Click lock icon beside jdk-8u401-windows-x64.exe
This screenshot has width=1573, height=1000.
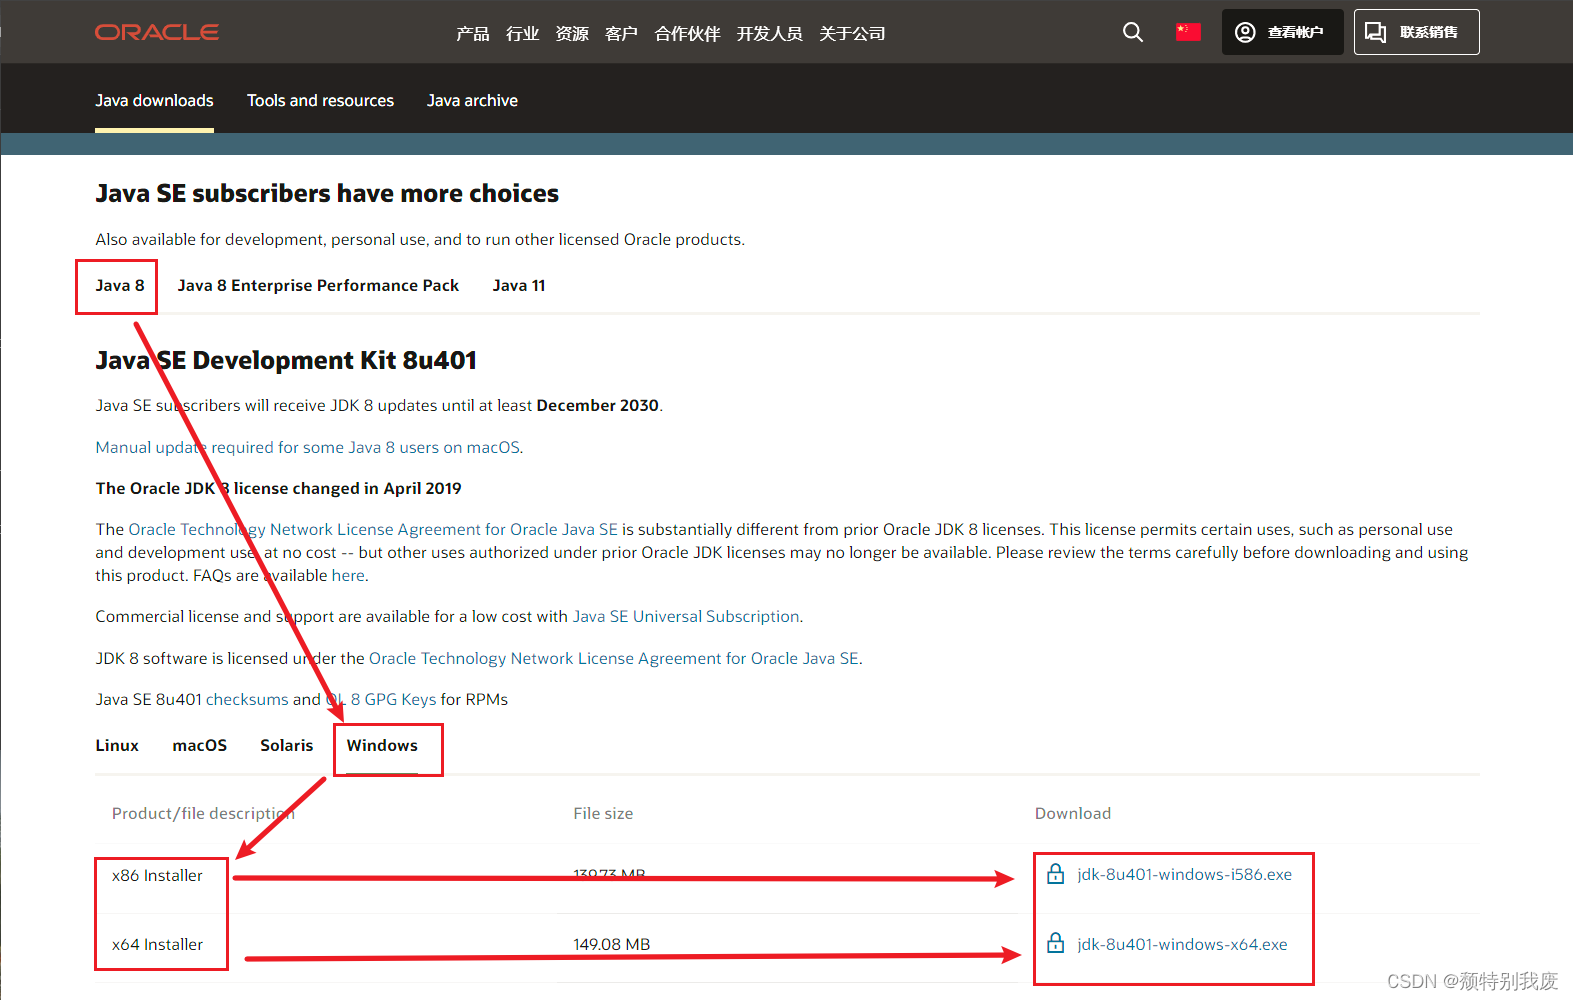(1055, 943)
